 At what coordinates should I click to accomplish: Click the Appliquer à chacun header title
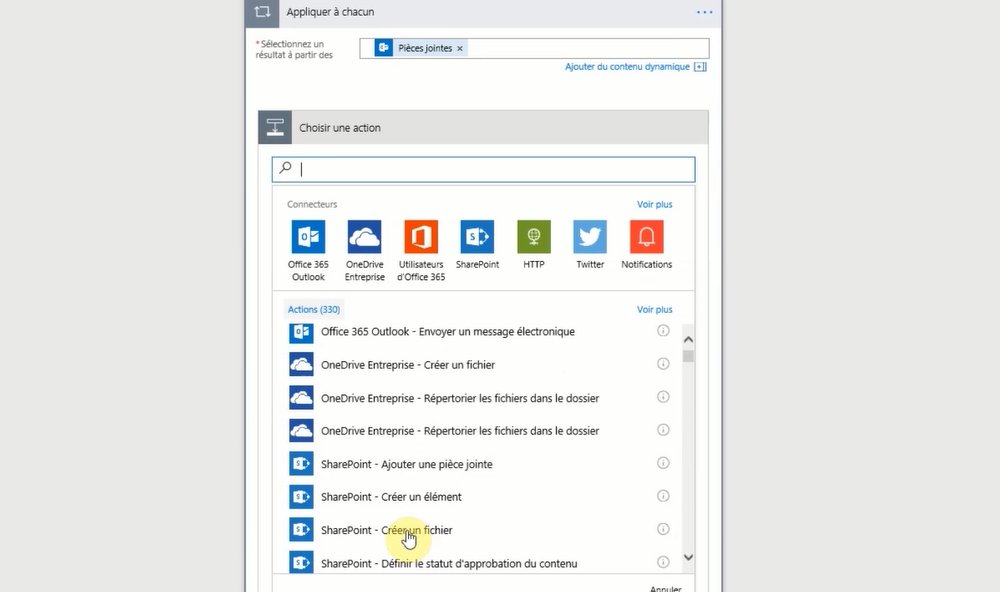tap(330, 12)
